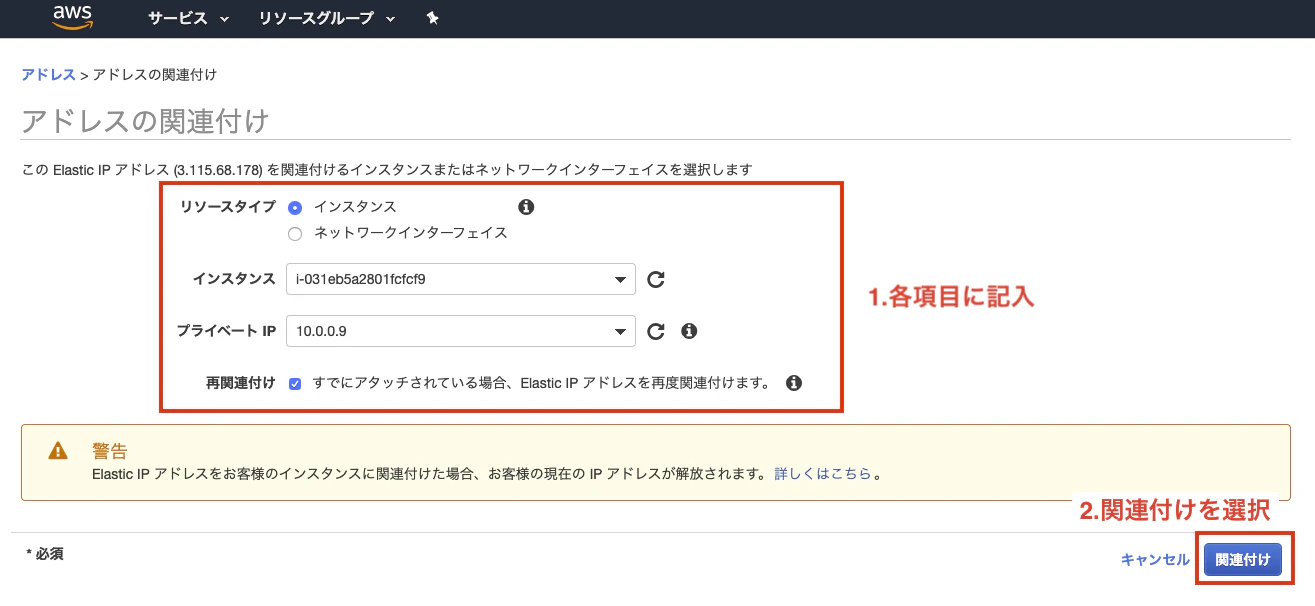1315x606 pixels.
Task: Click the アドレス breadcrumb link
Action: click(48, 75)
